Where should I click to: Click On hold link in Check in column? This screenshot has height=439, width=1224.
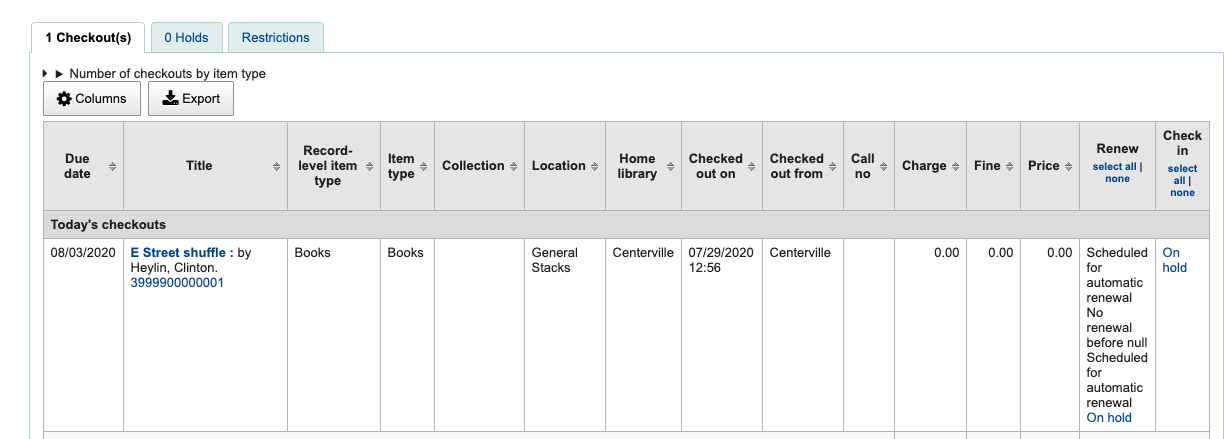[1174, 260]
